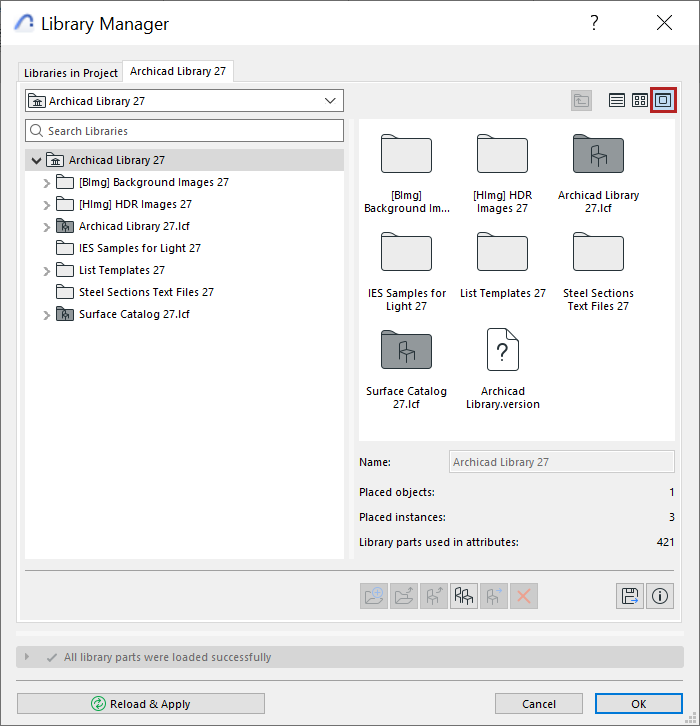Expand the library load status report
Image resolution: width=700 pixels, height=726 pixels.
pyautogui.click(x=27, y=657)
